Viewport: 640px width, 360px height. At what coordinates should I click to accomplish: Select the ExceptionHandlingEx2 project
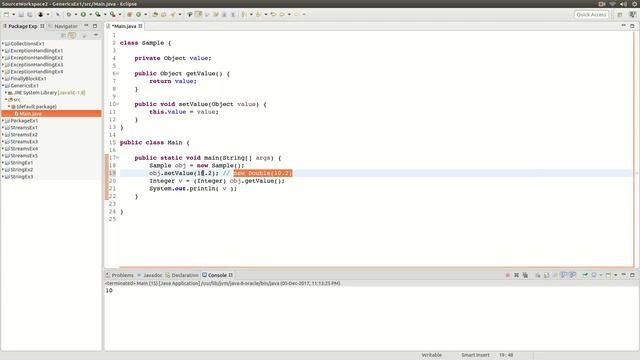click(36, 58)
